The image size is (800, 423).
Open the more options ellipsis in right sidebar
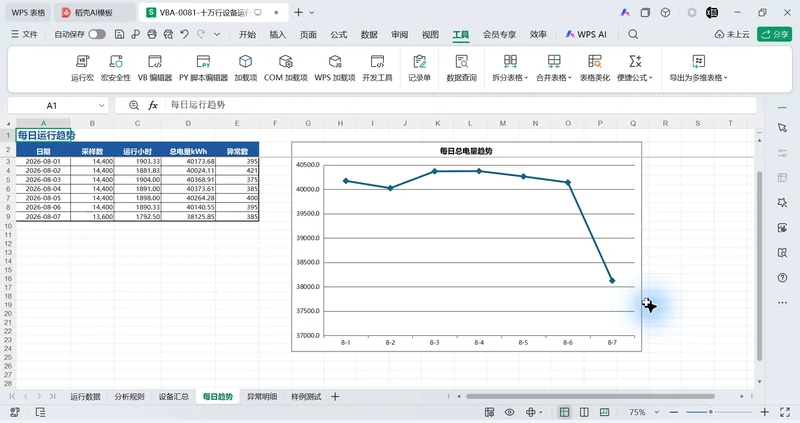pyautogui.click(x=782, y=303)
